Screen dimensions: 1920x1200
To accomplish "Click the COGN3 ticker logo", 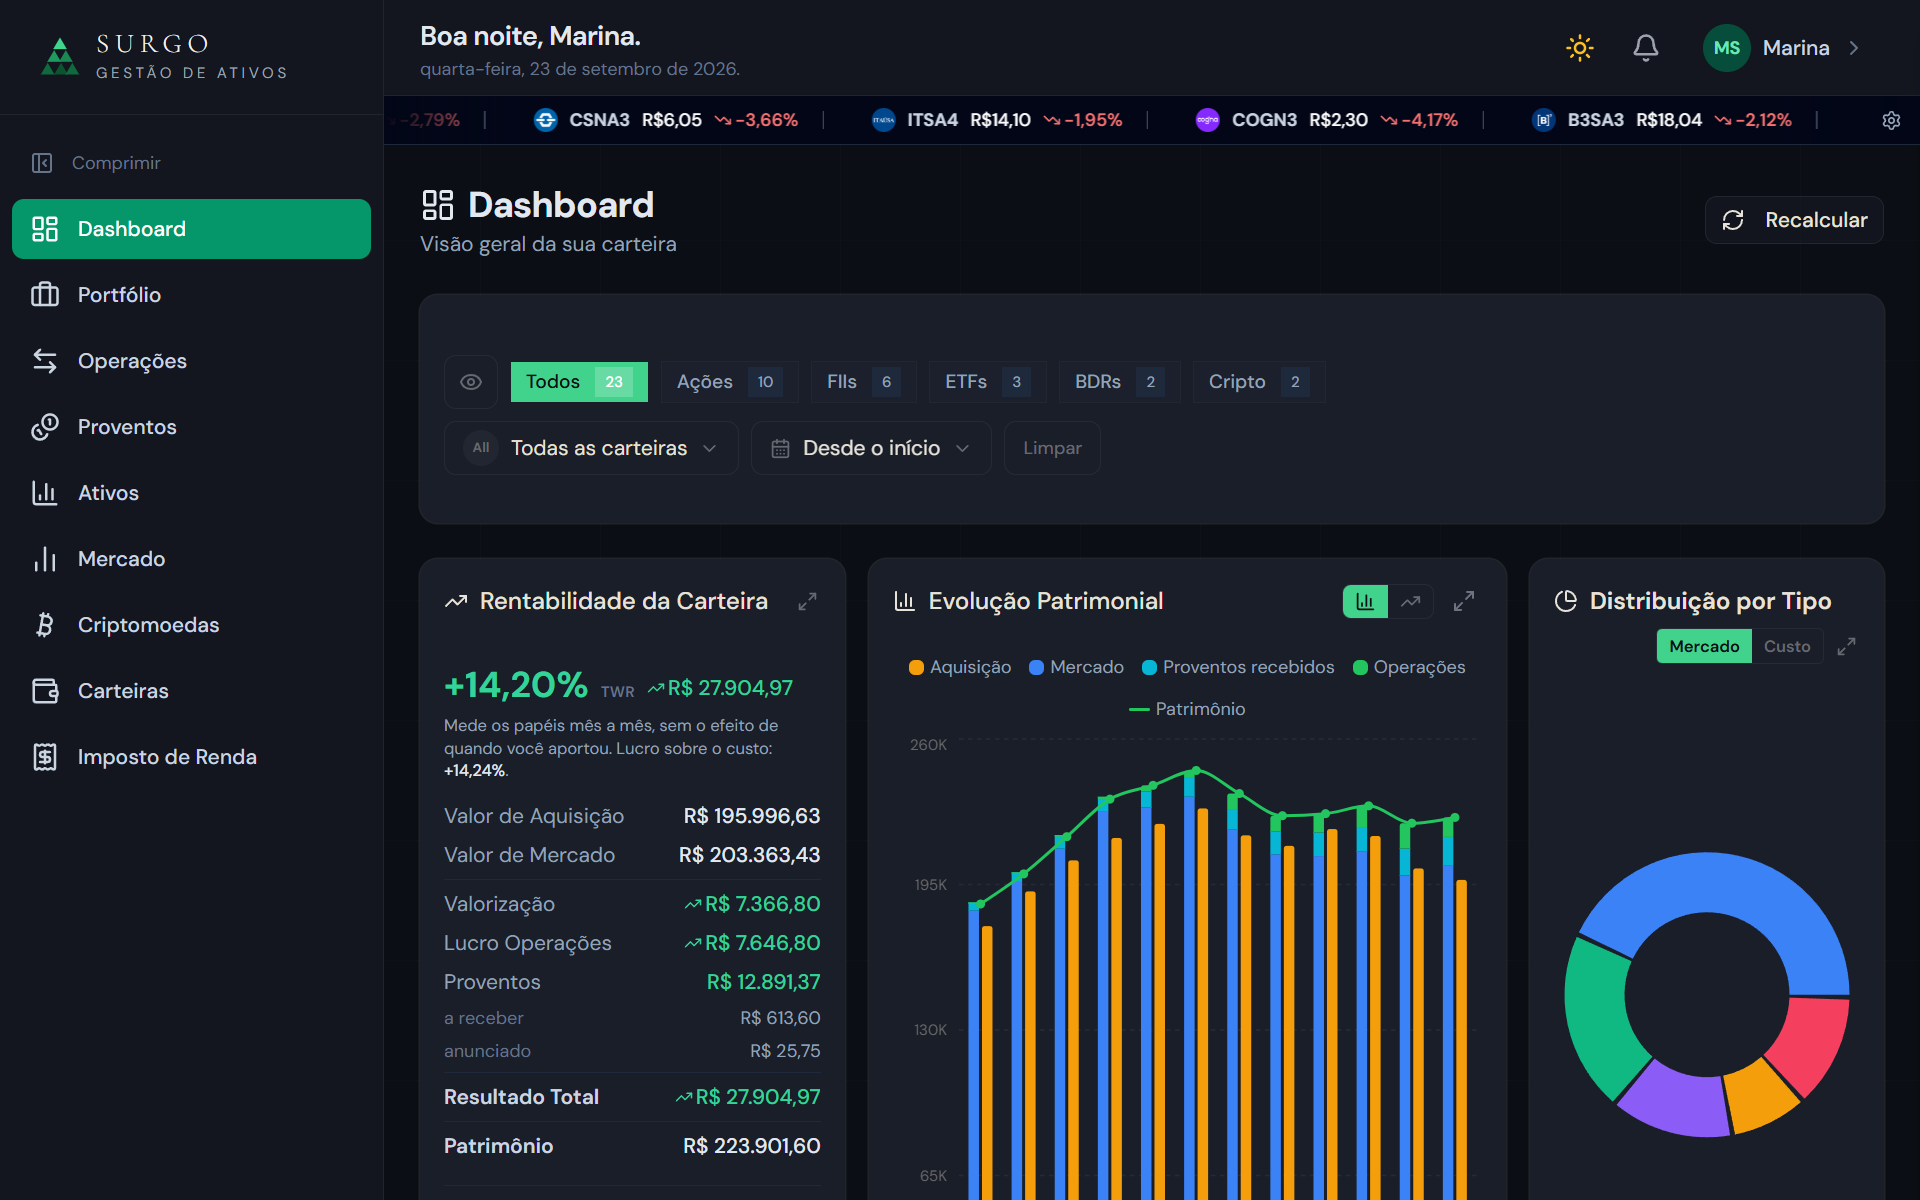I will (x=1208, y=120).
